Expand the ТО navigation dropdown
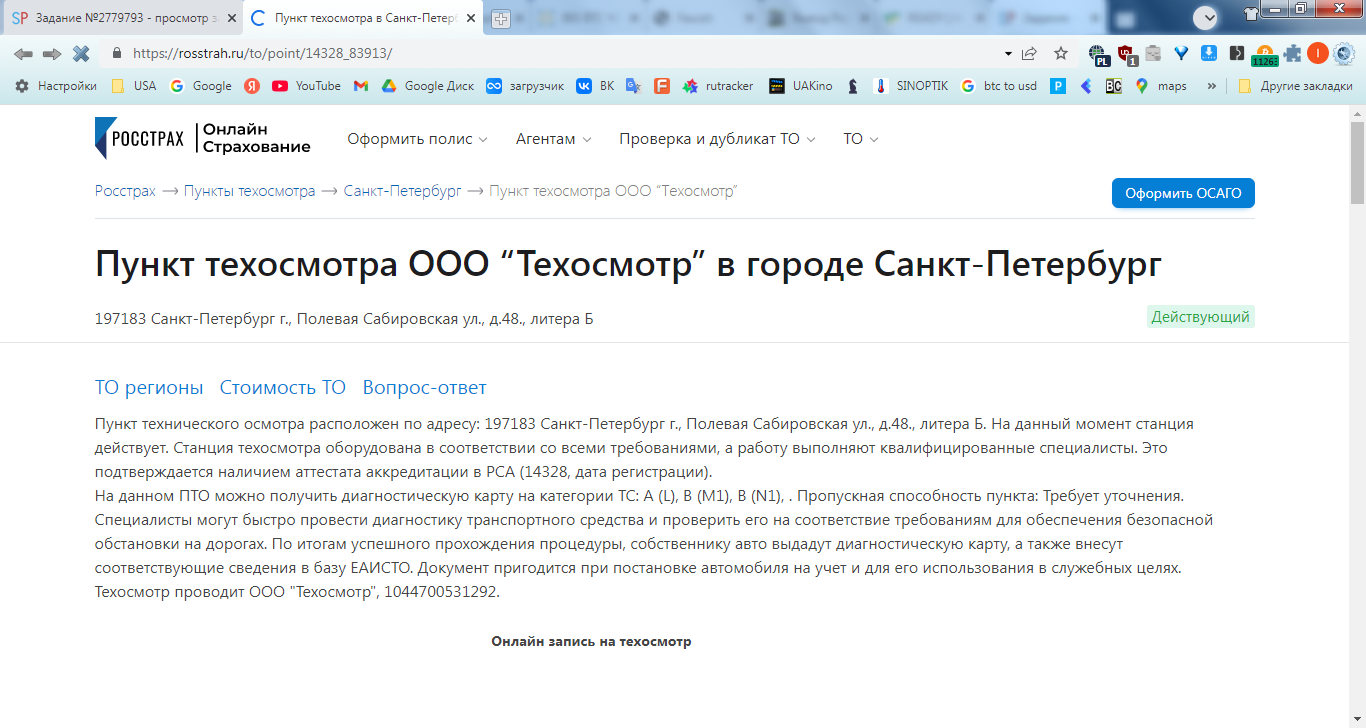 pos(861,139)
